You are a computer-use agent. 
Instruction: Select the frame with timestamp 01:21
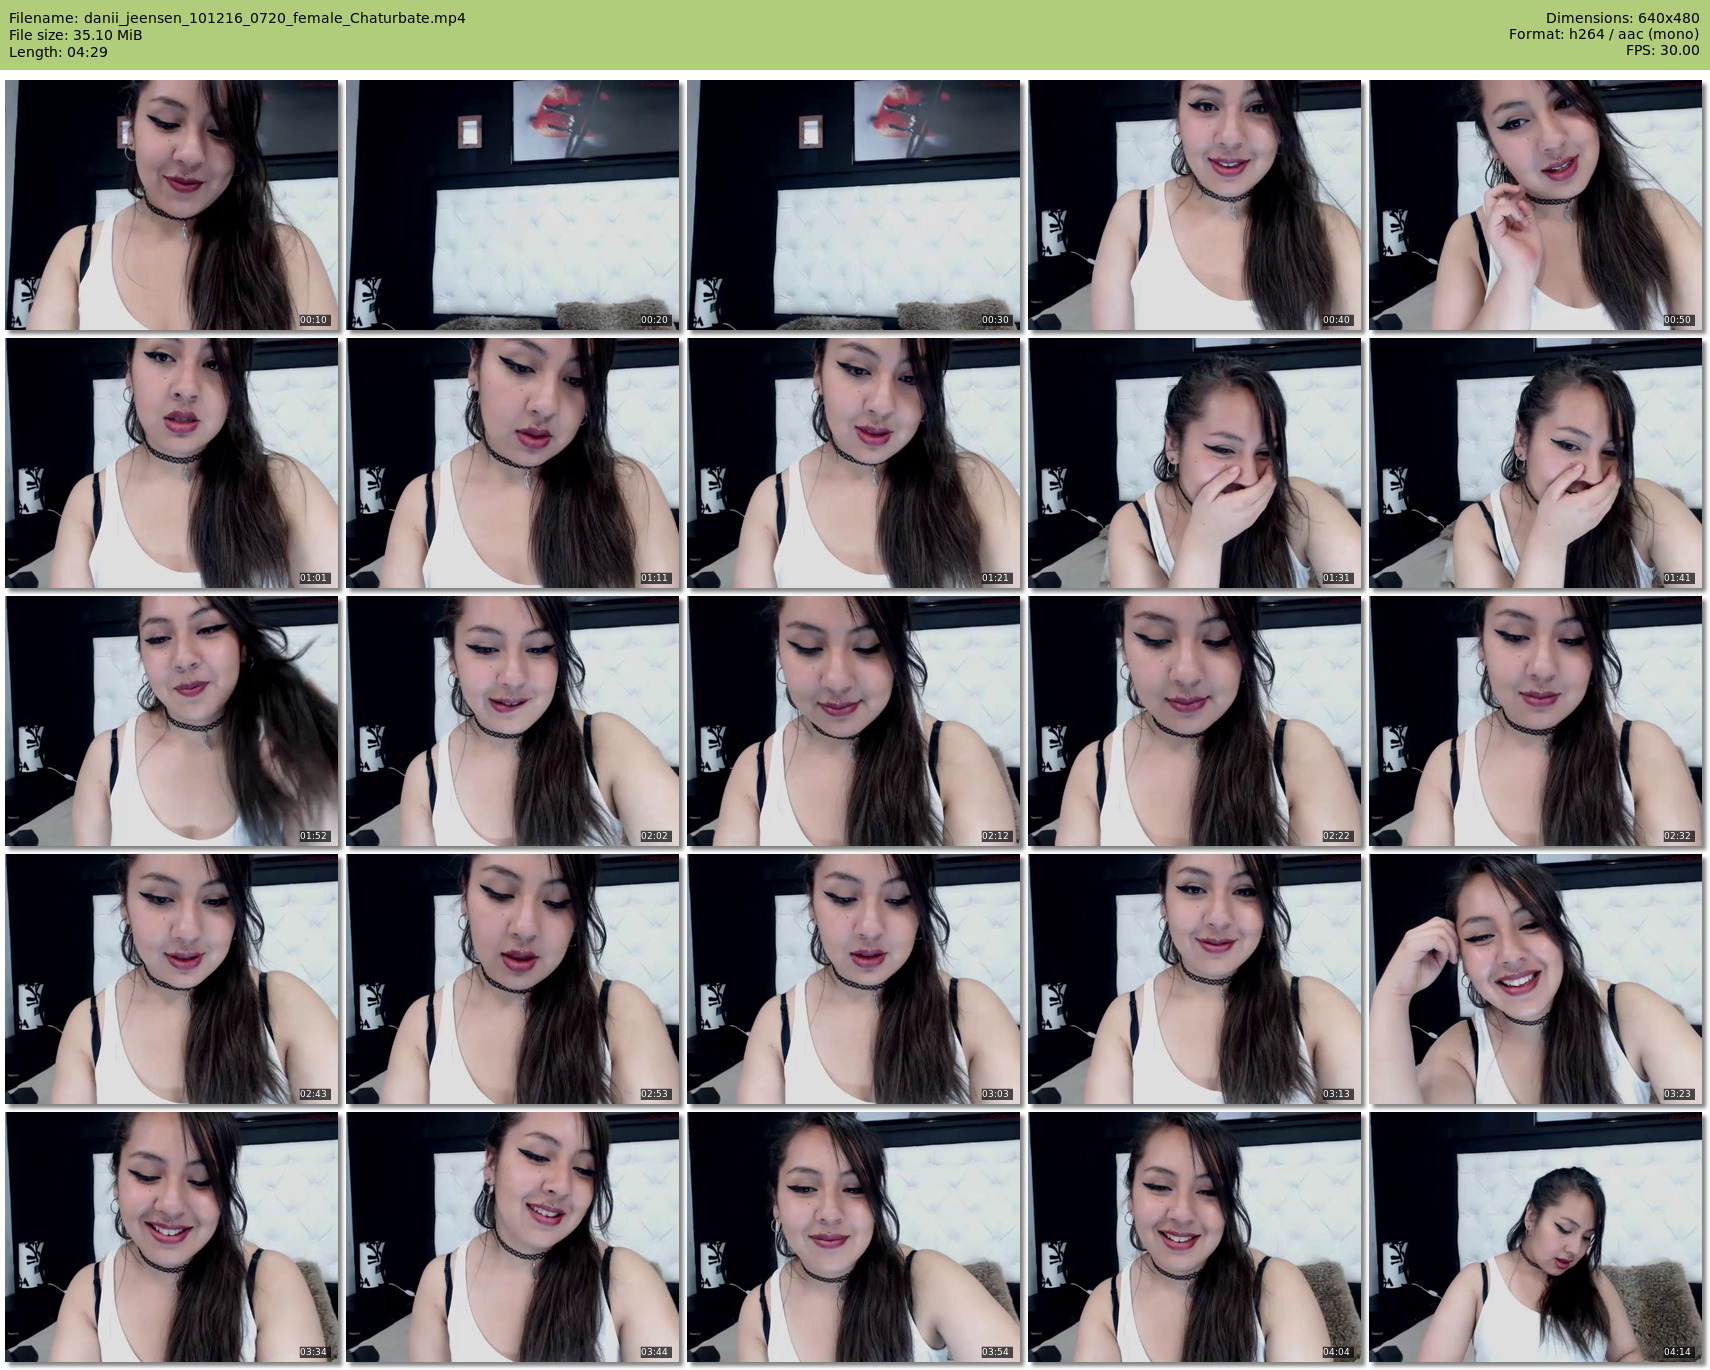(854, 463)
